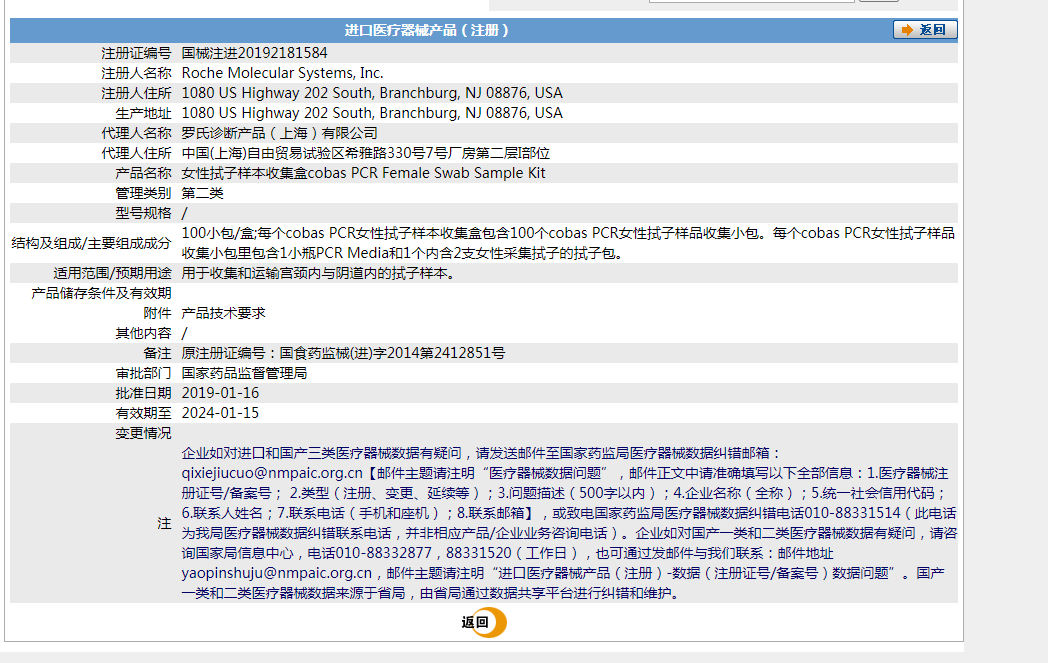Click the 返回 button in the blue header
Screen dimensions: 1048x663
point(925,29)
